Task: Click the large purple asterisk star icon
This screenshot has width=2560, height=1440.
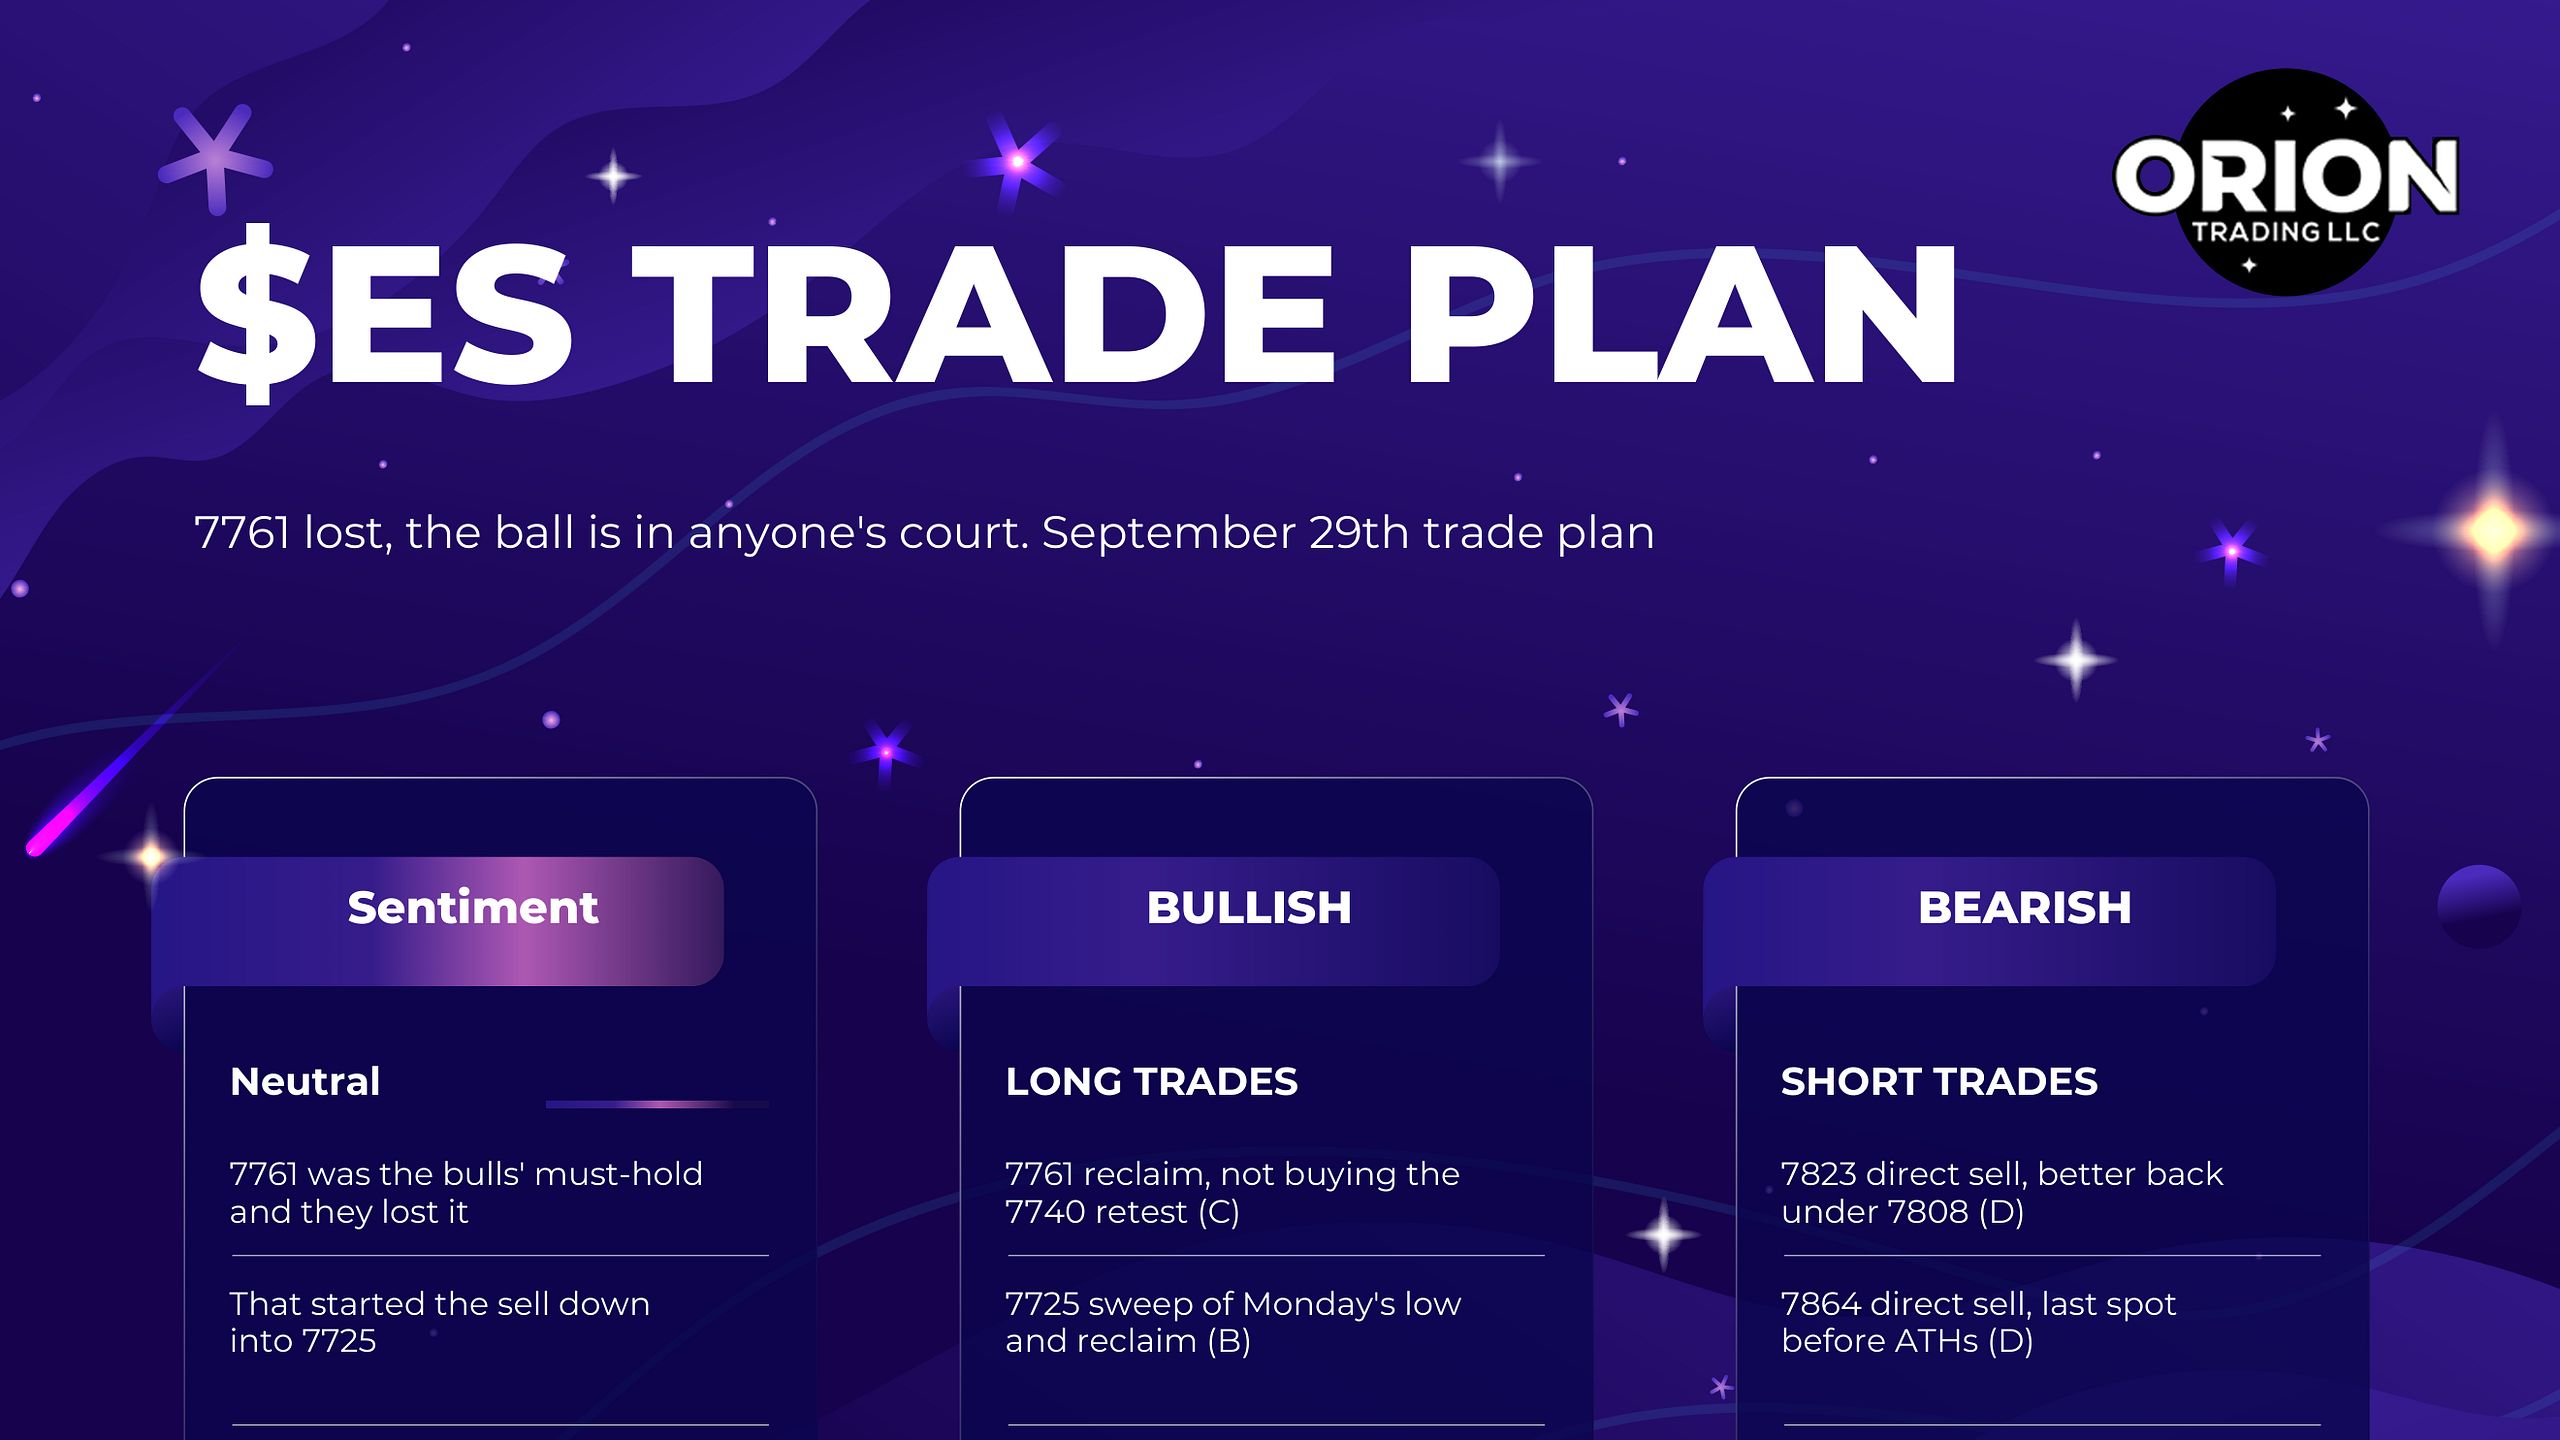Action: tap(215, 160)
